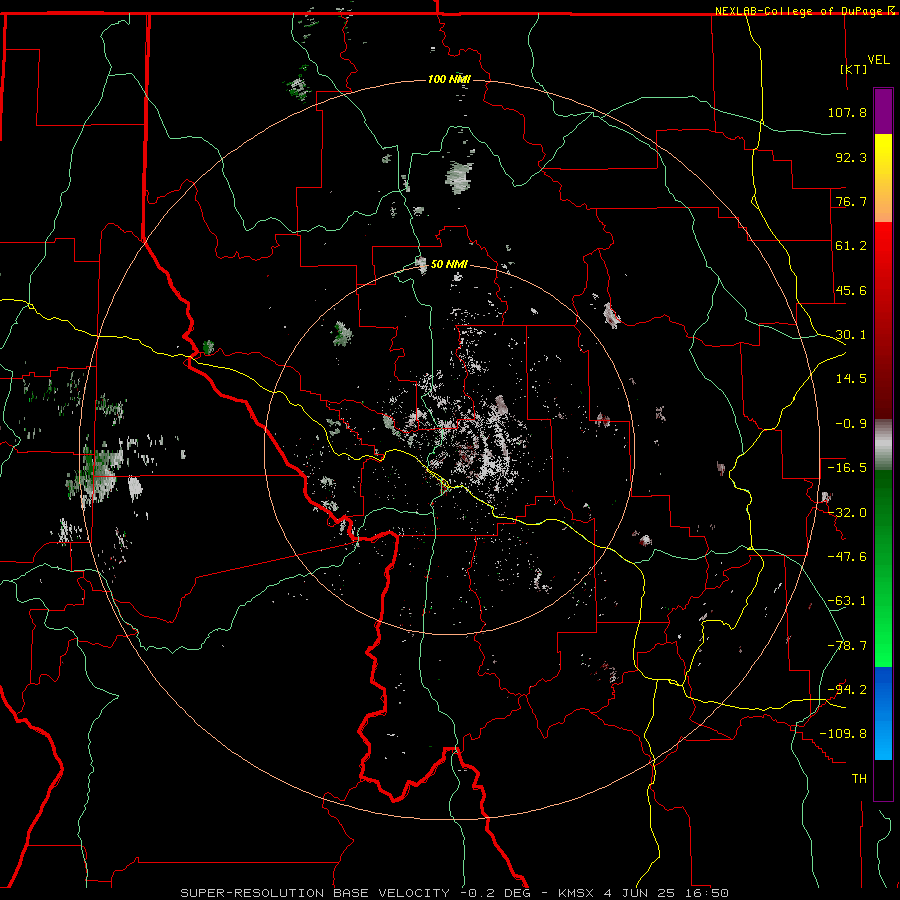Click the VEL legend title
The width and height of the screenshot is (900, 900).
pyautogui.click(x=878, y=60)
